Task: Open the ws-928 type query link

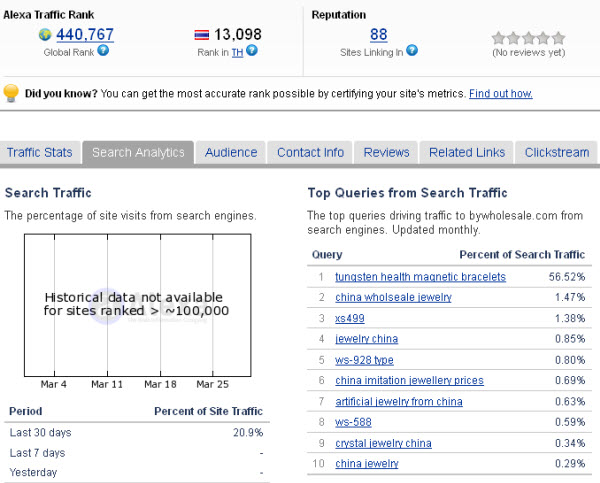Action: point(364,360)
